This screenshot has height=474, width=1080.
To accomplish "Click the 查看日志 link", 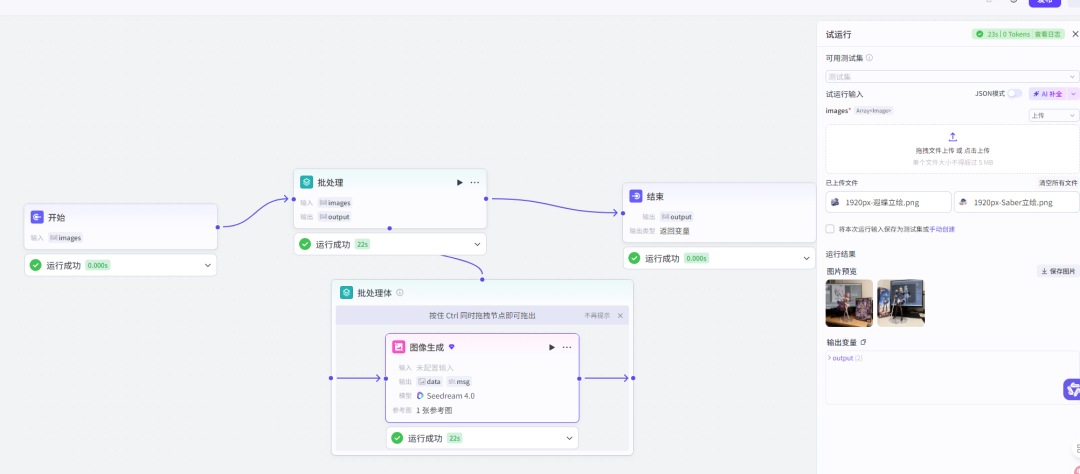I will pos(1048,34).
